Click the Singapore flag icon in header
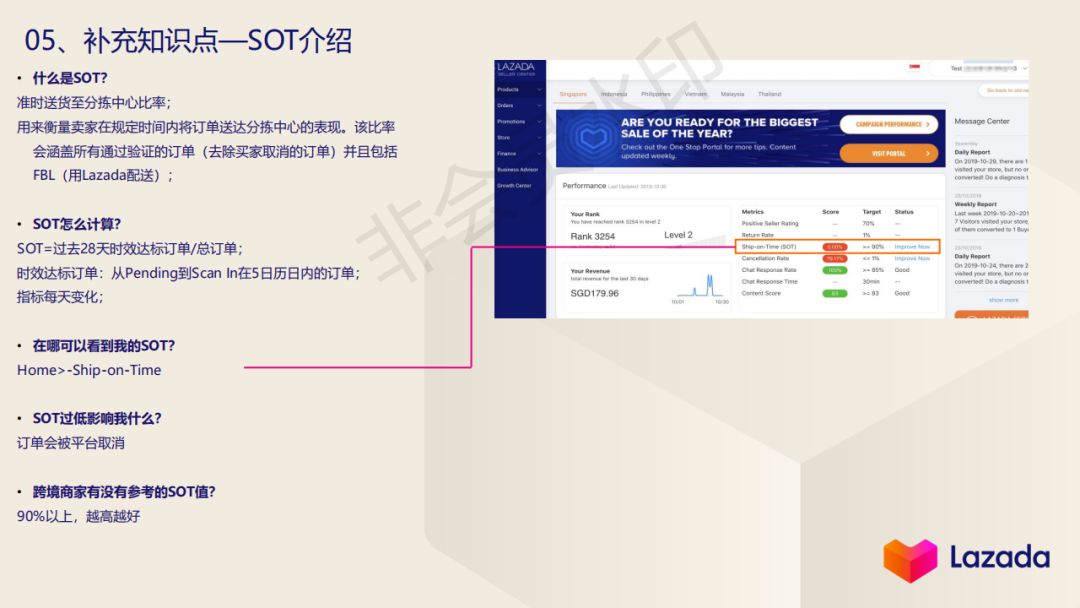The width and height of the screenshot is (1080, 608). pos(914,67)
